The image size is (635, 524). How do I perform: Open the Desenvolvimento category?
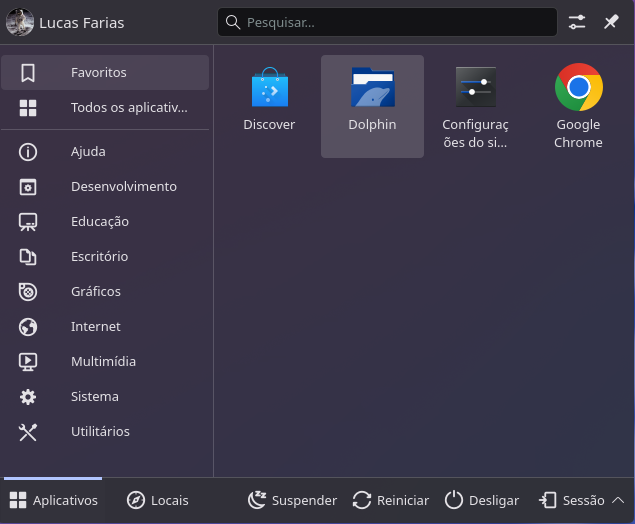pyautogui.click(x=105, y=187)
